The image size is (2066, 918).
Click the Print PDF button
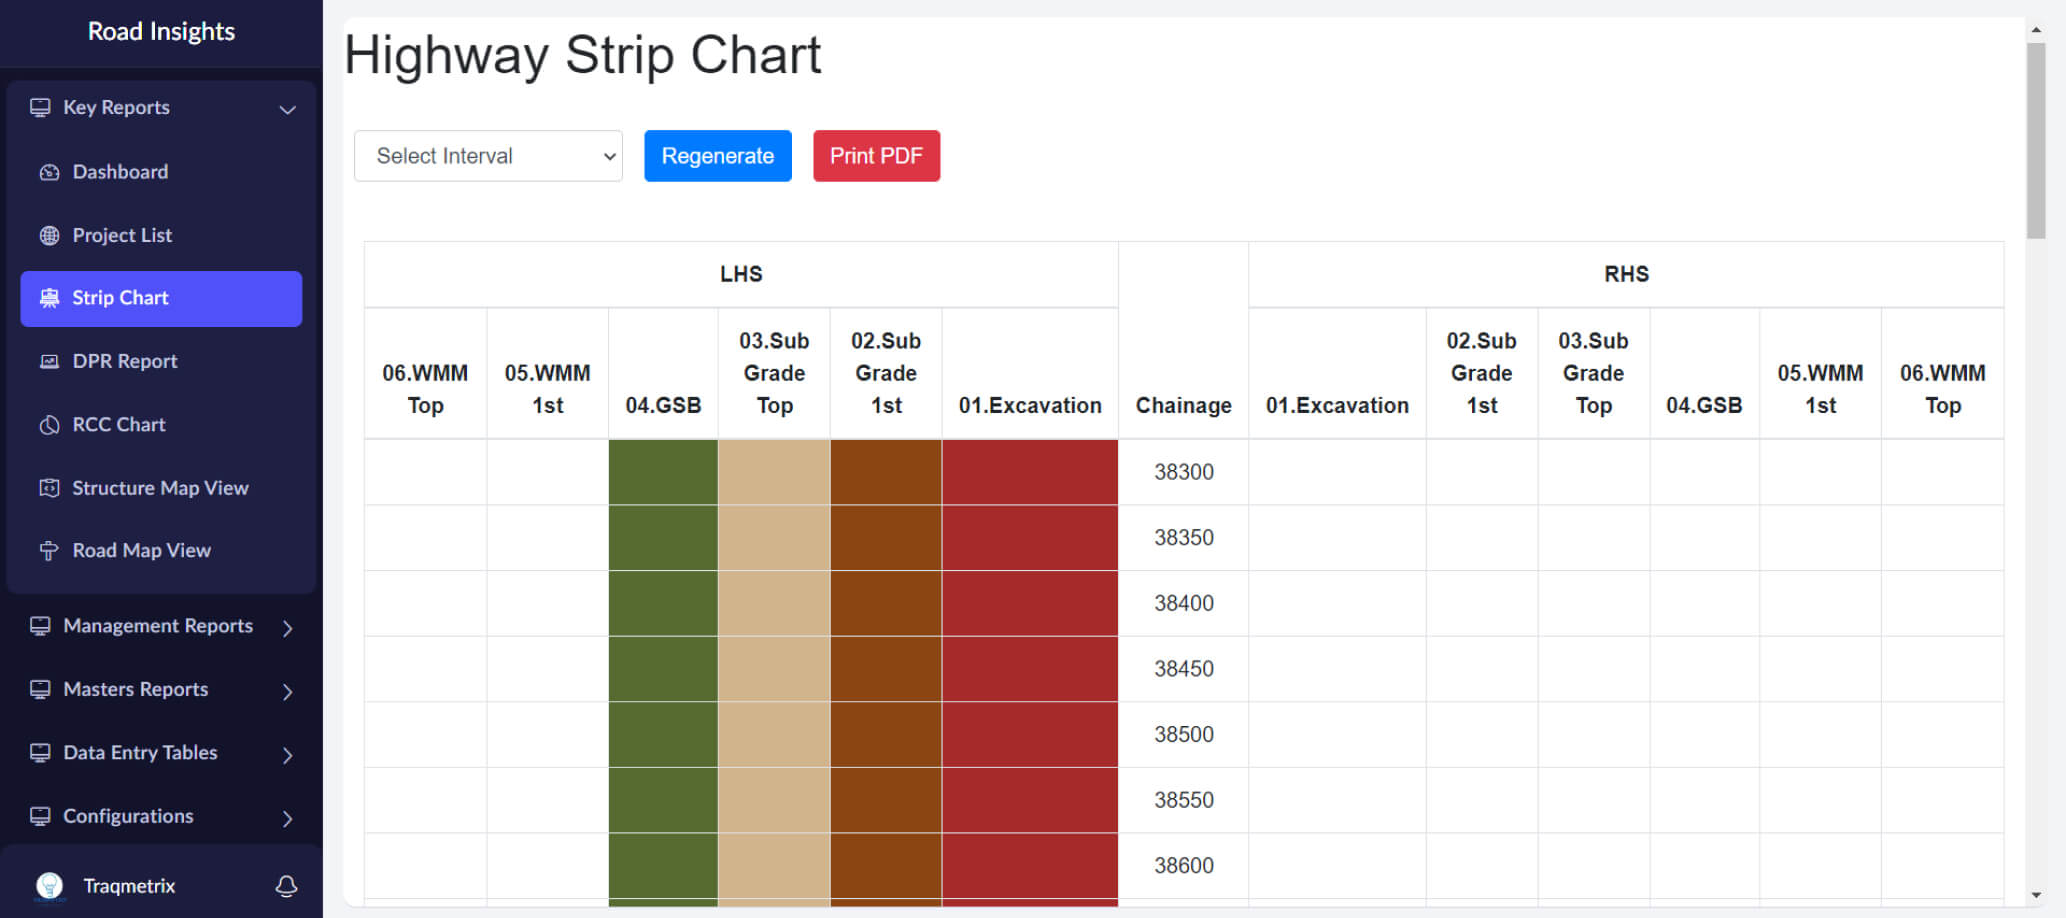pos(875,155)
